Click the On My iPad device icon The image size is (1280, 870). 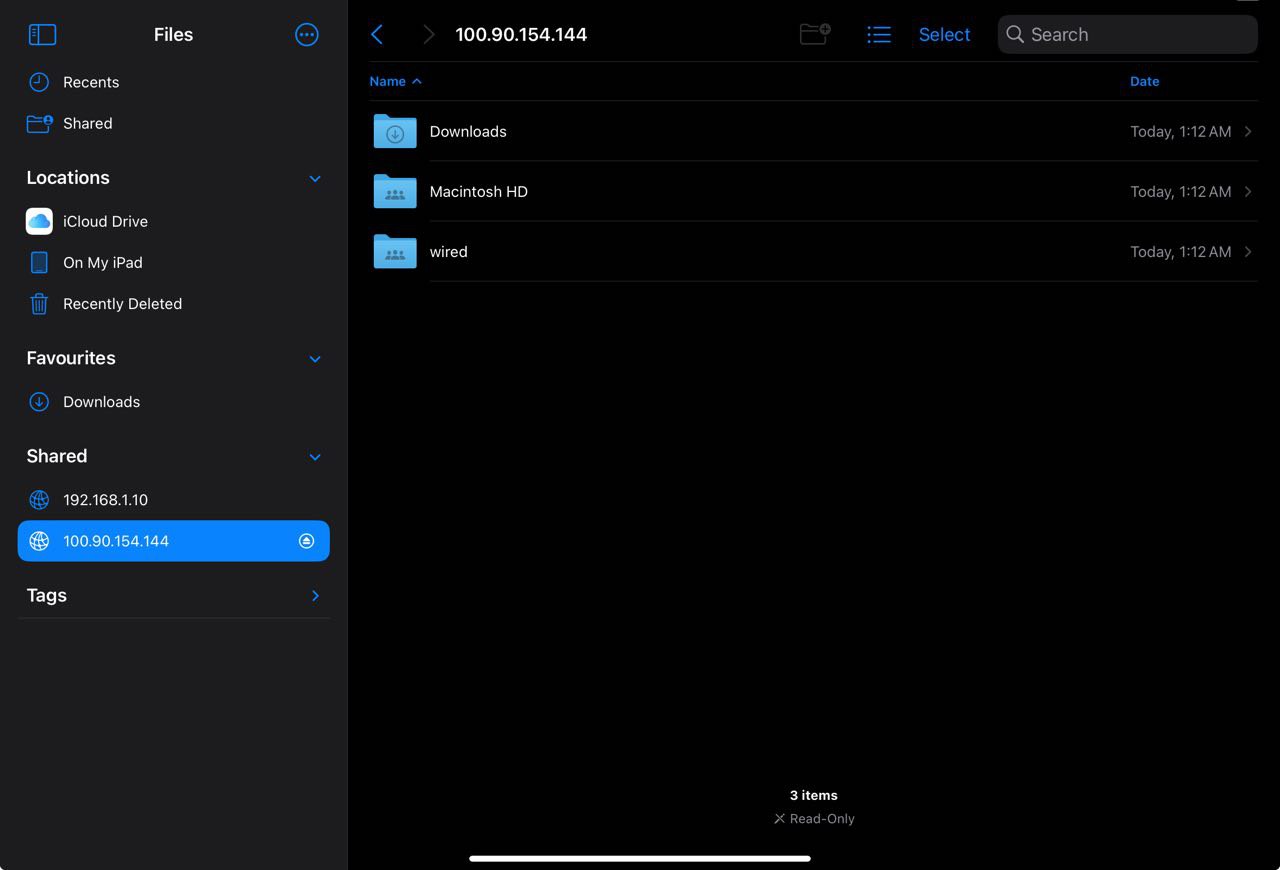click(x=39, y=263)
